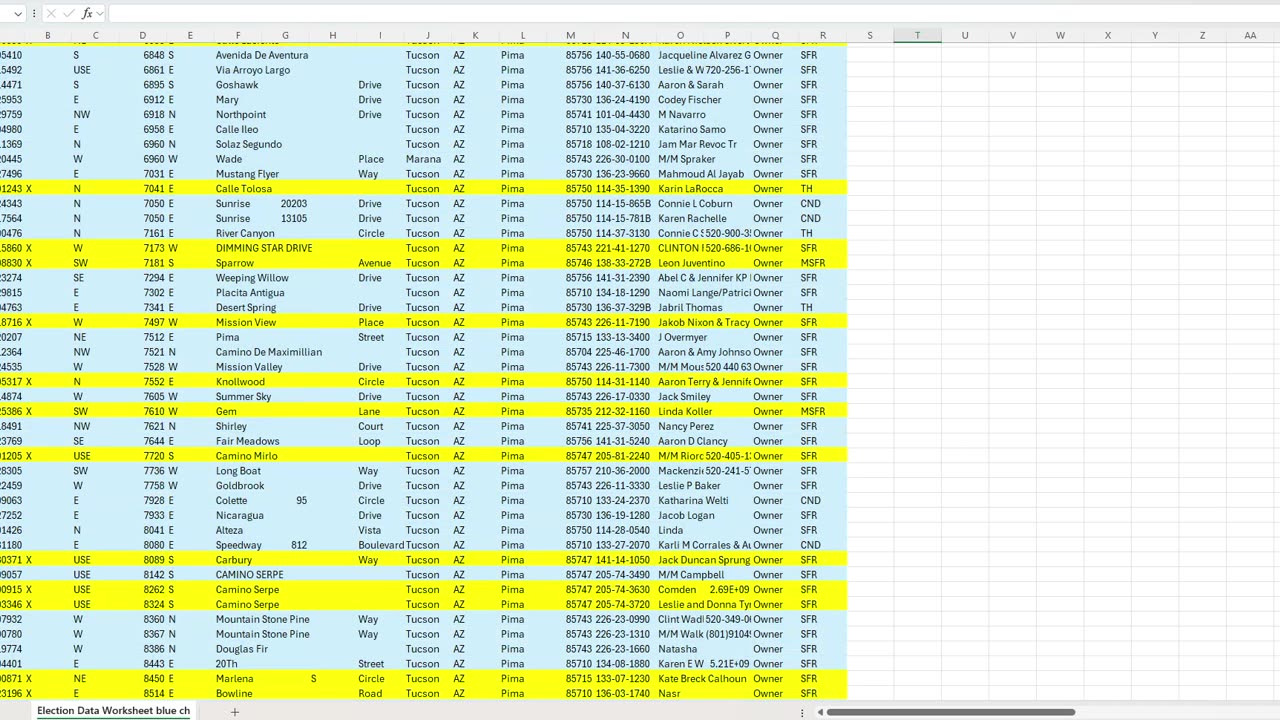Click the three-dot handle left of the scrollbar
The image size is (1280, 720).
802,712
